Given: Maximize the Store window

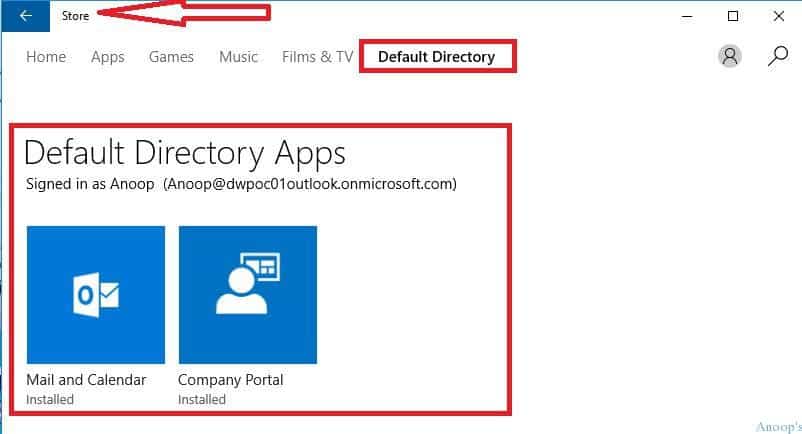Looking at the screenshot, I should click(732, 16).
